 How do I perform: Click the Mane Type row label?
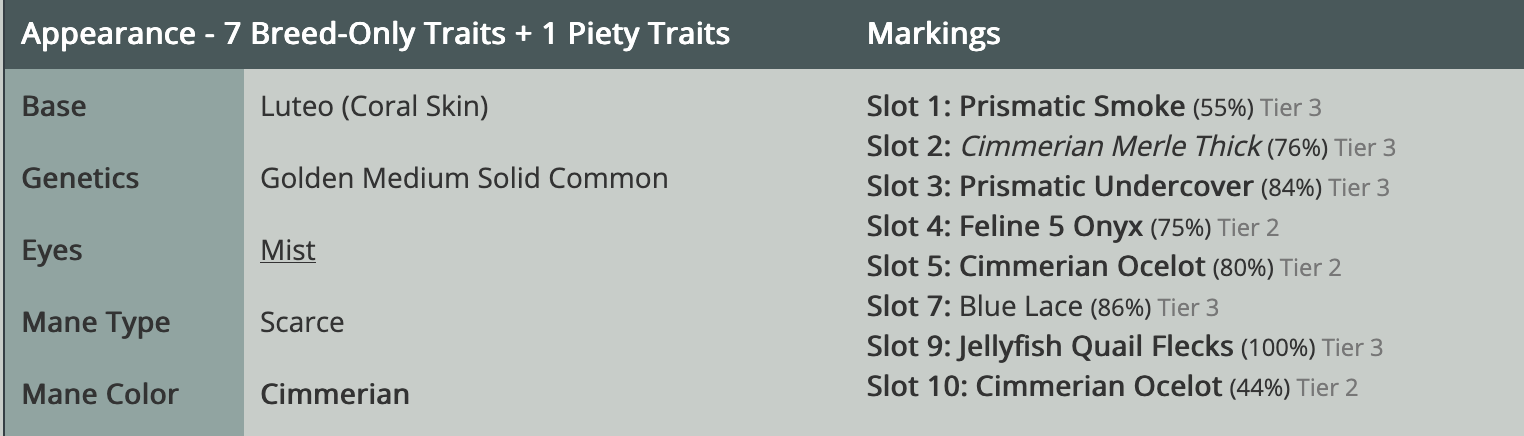pyautogui.click(x=96, y=322)
